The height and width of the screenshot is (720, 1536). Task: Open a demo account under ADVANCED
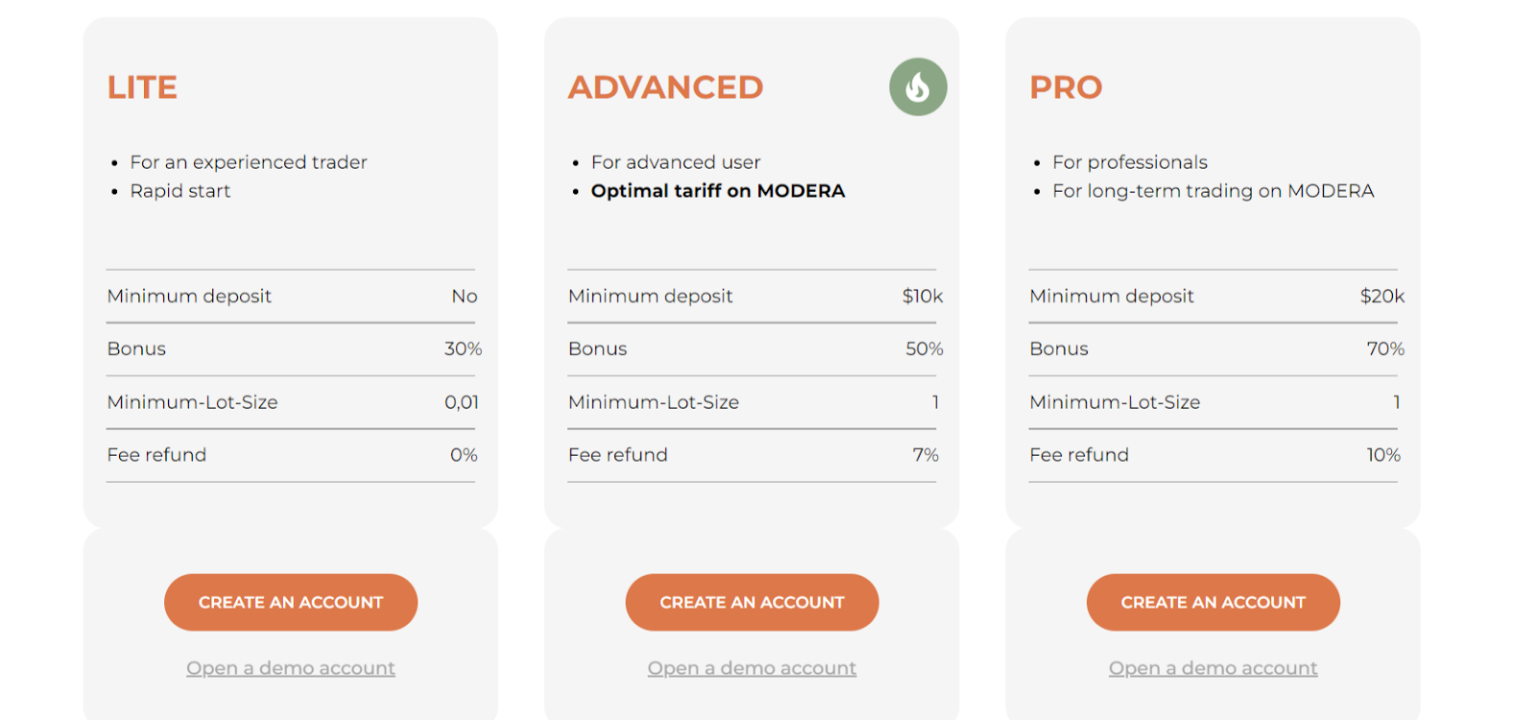751,668
